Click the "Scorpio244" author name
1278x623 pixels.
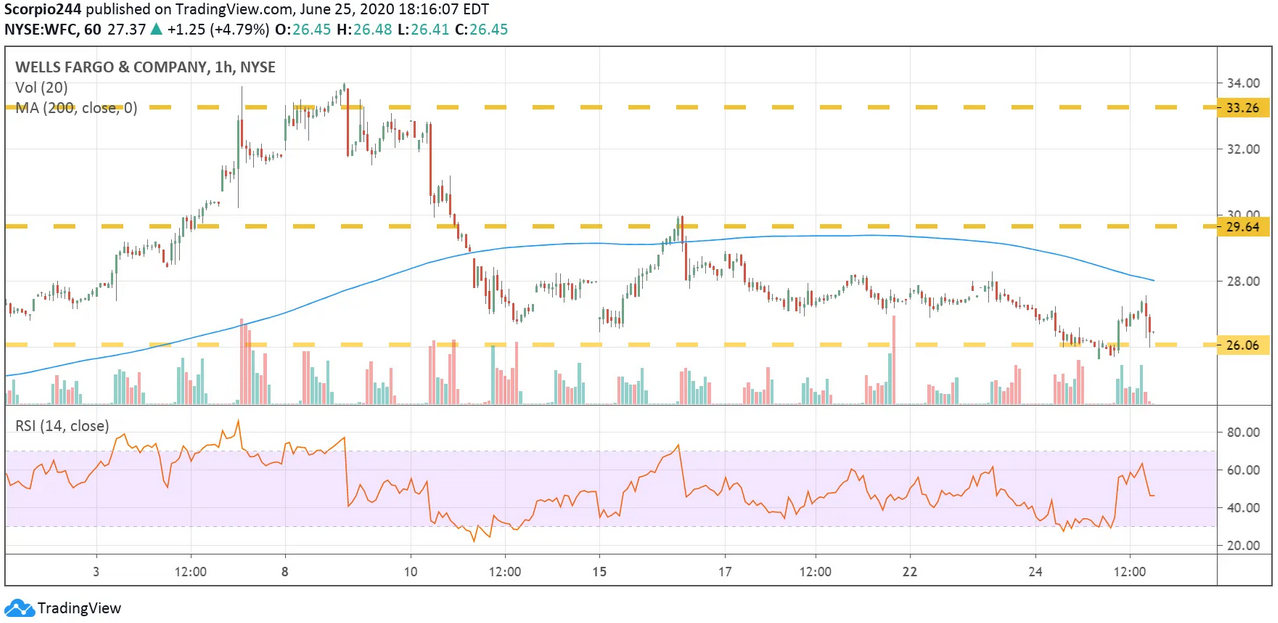click(45, 9)
